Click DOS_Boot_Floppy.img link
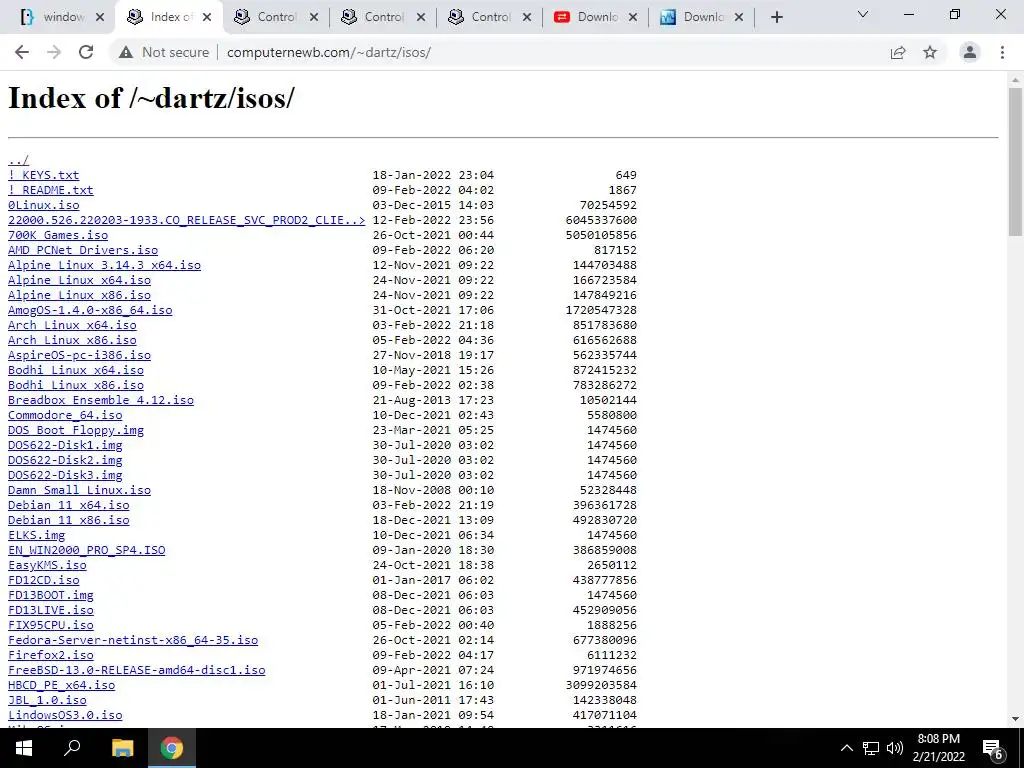This screenshot has height=768, width=1024. click(75, 430)
